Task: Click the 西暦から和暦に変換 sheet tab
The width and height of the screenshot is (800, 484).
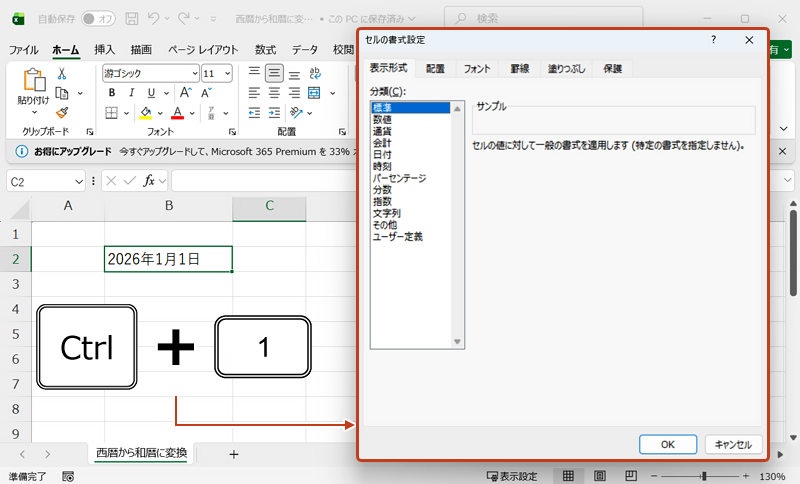Action: (141, 453)
